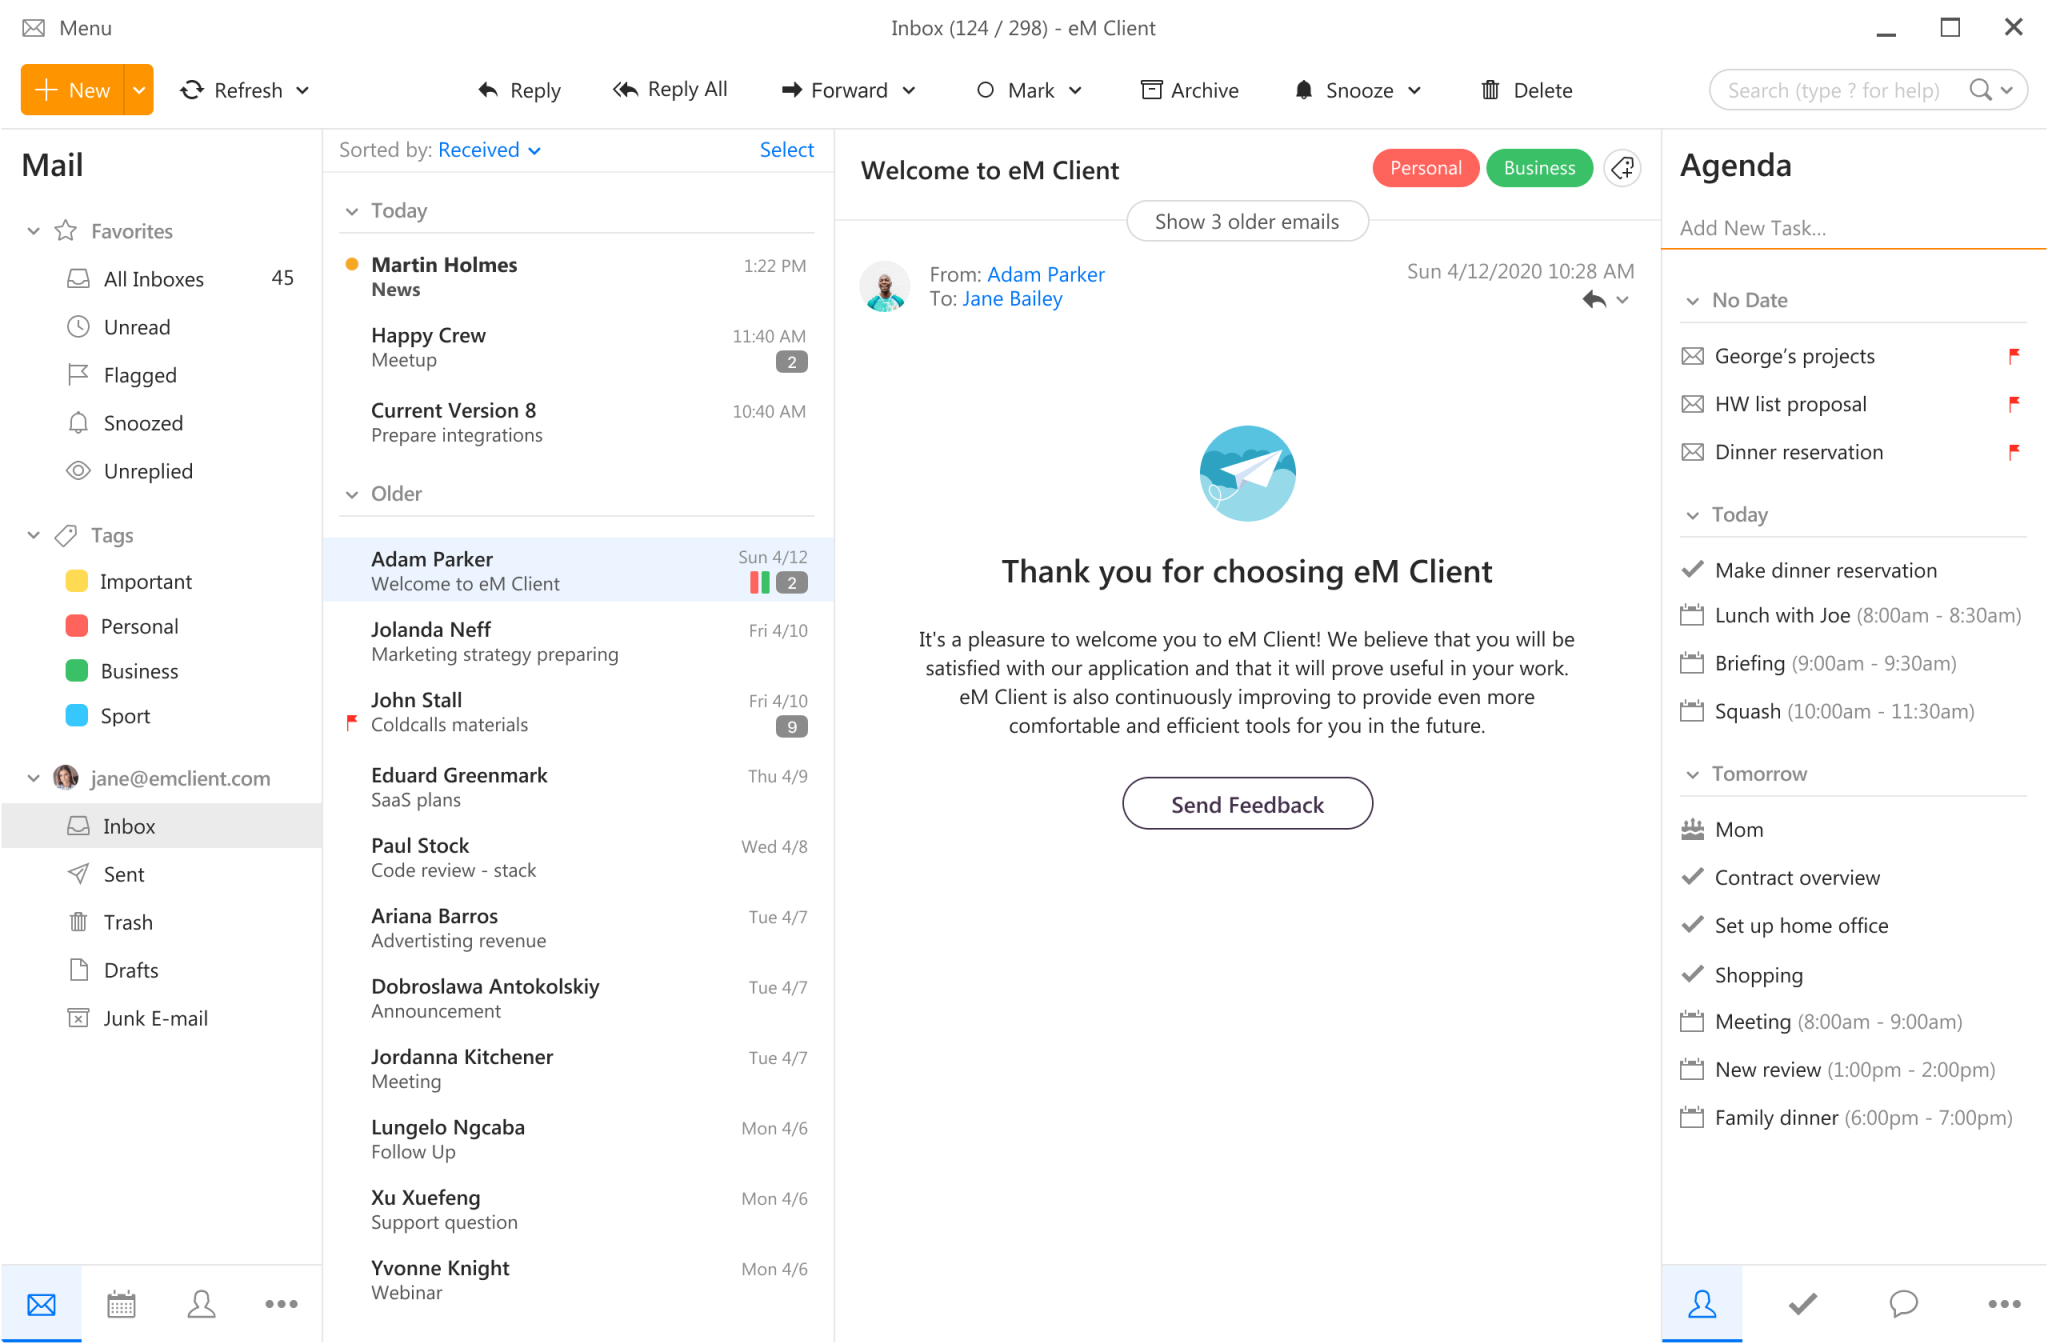Open the Menu in the top-left corner
This screenshot has height=1344, width=2048.
point(67,28)
